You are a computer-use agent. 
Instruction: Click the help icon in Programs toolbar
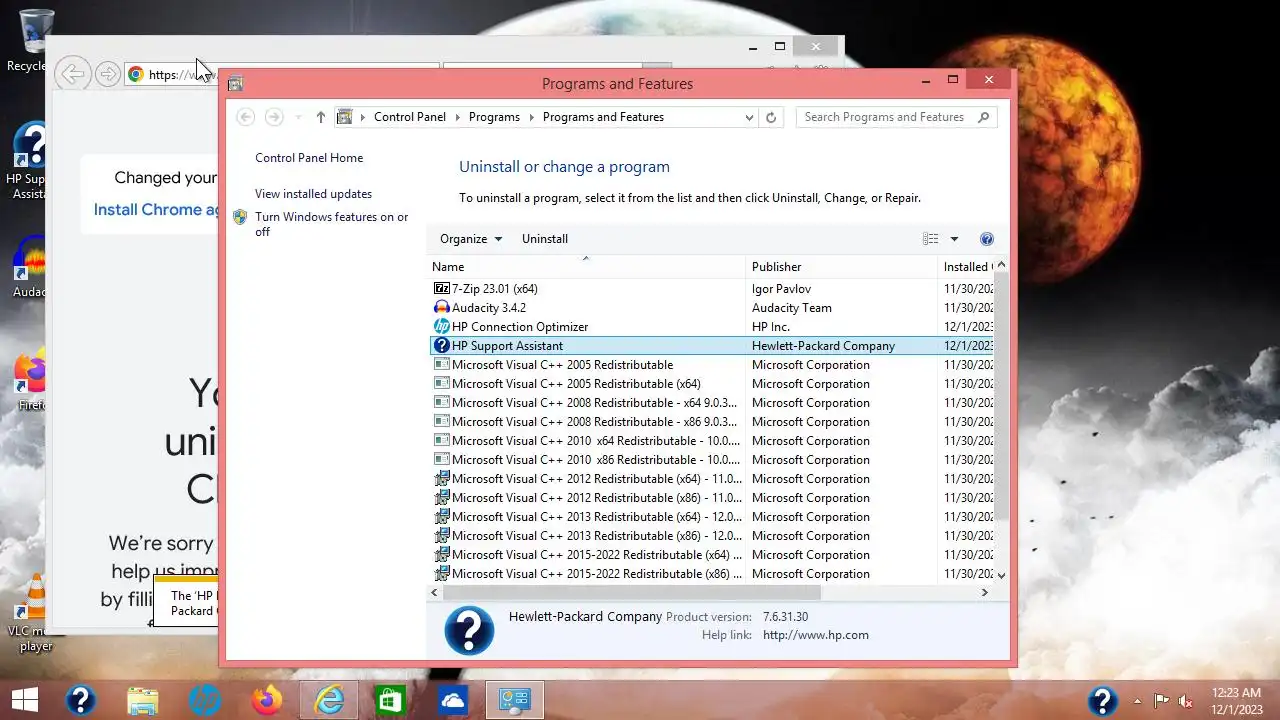[x=987, y=239]
